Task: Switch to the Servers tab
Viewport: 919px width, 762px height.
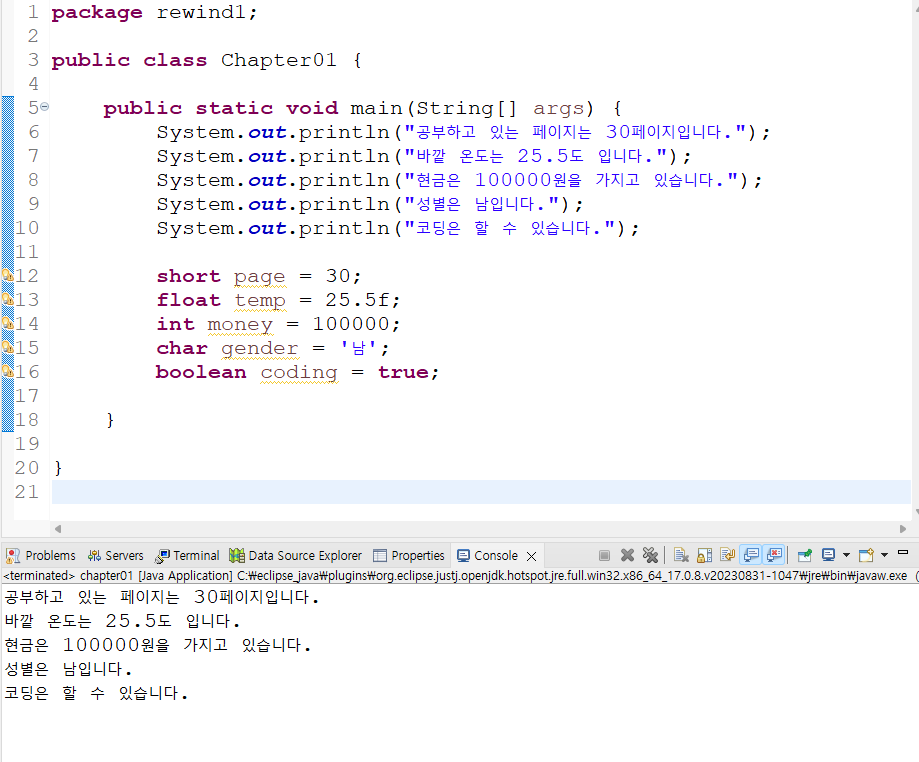Action: click(x=115, y=556)
